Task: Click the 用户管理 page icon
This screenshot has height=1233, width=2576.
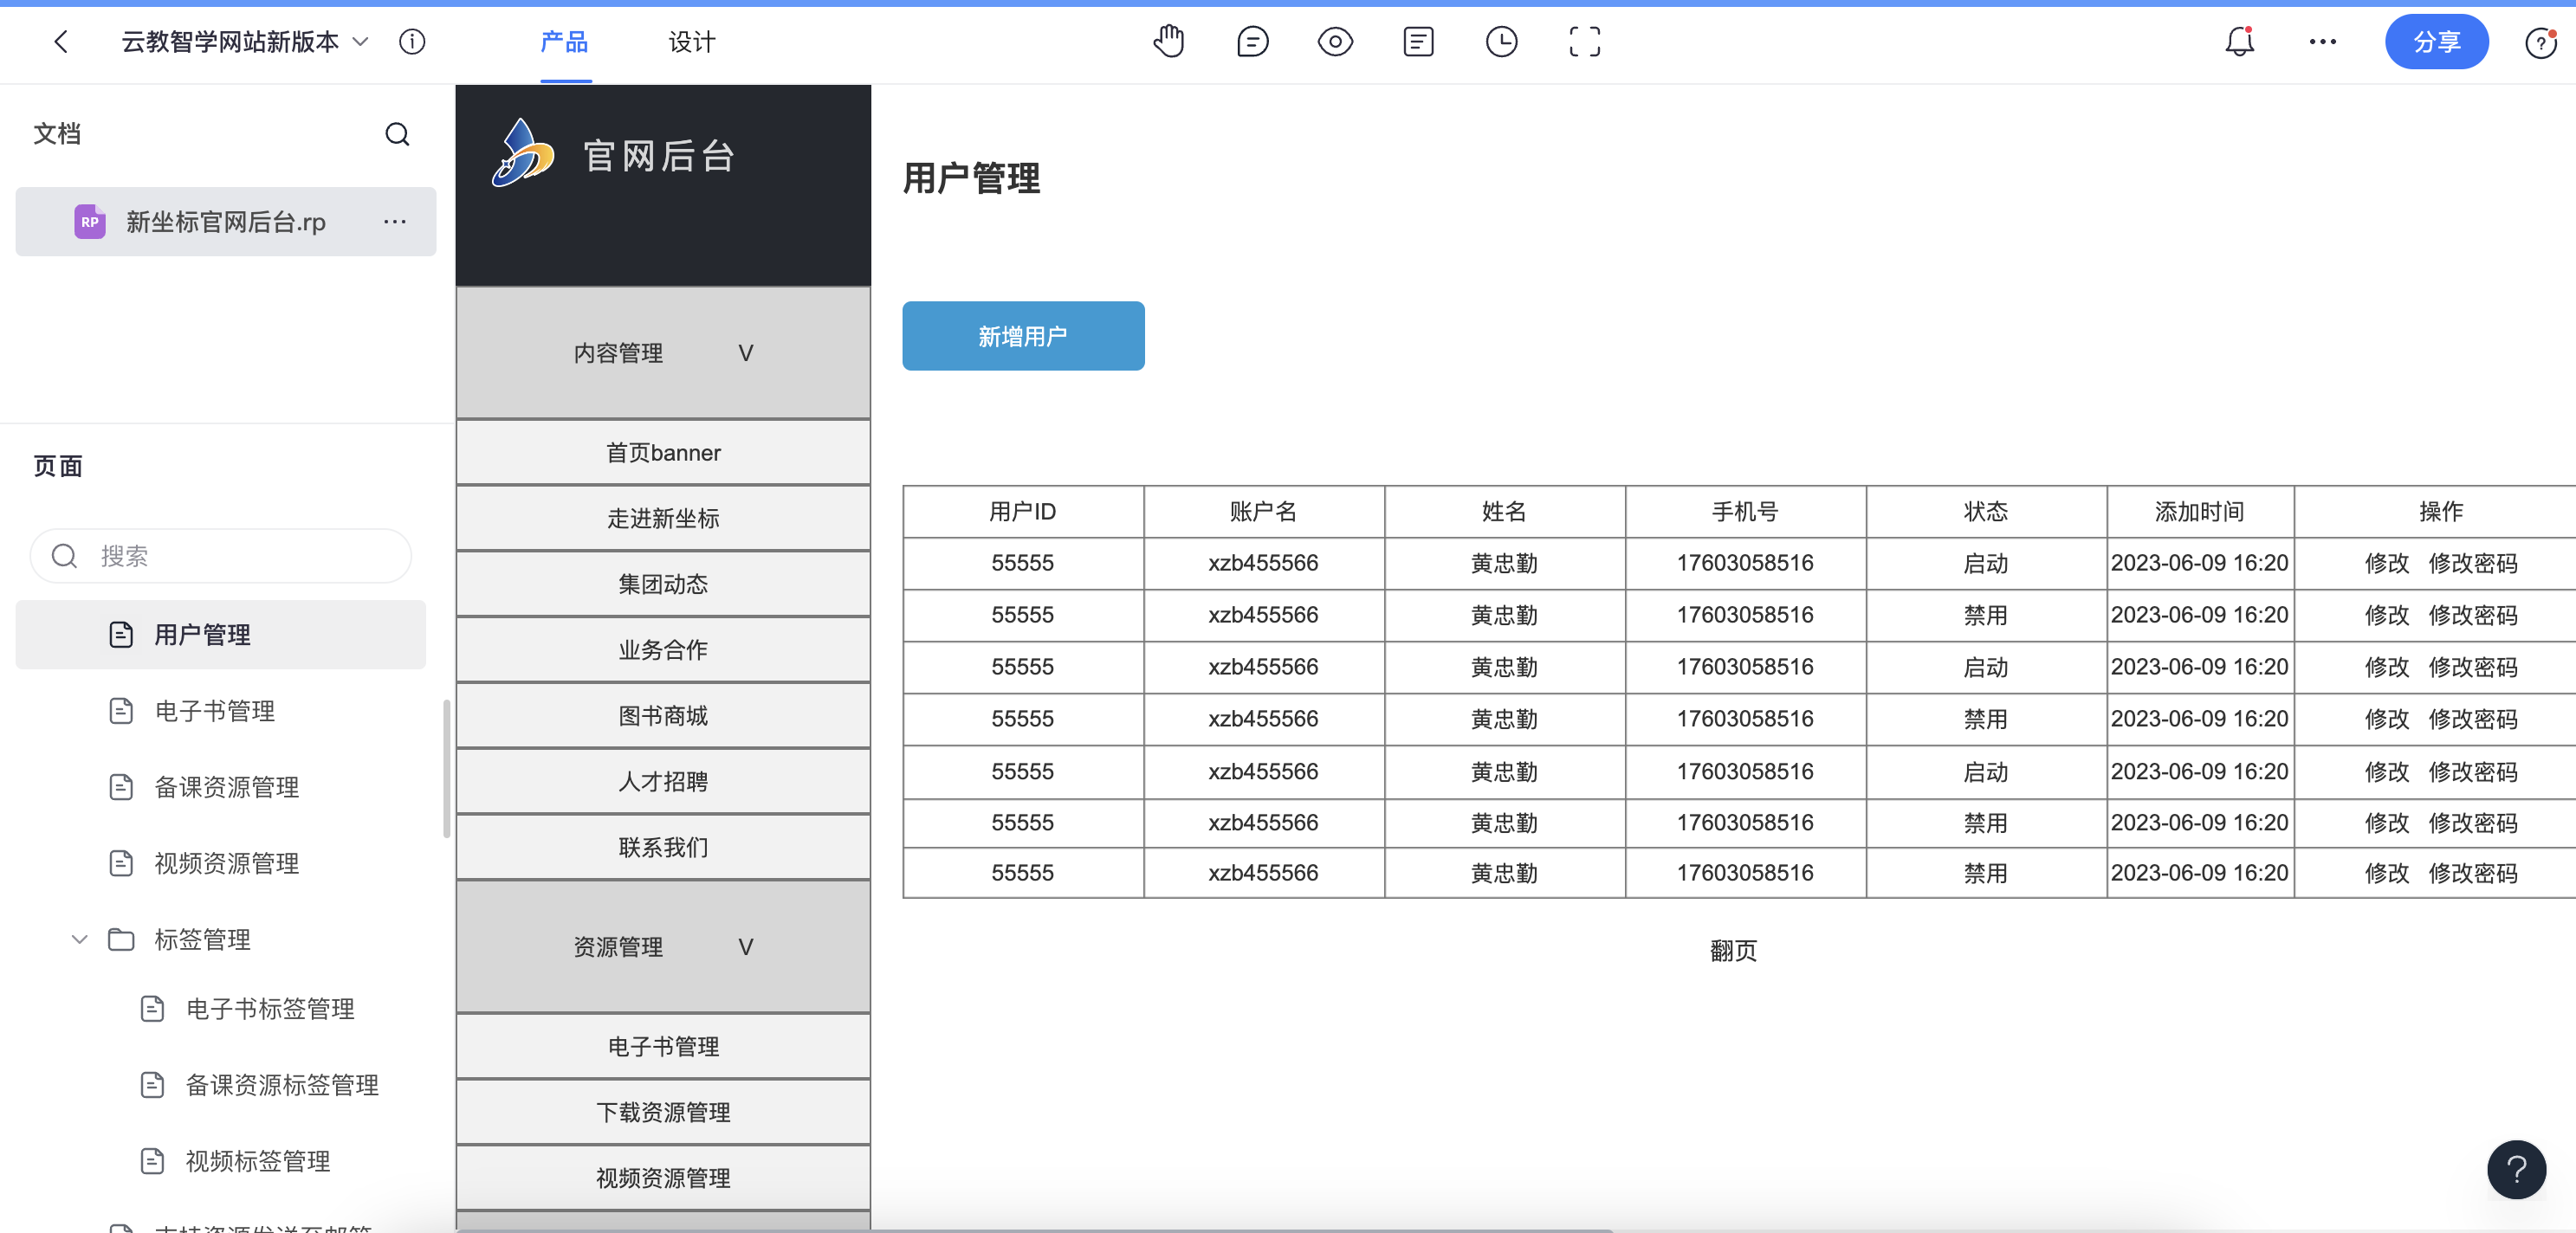Action: point(121,634)
